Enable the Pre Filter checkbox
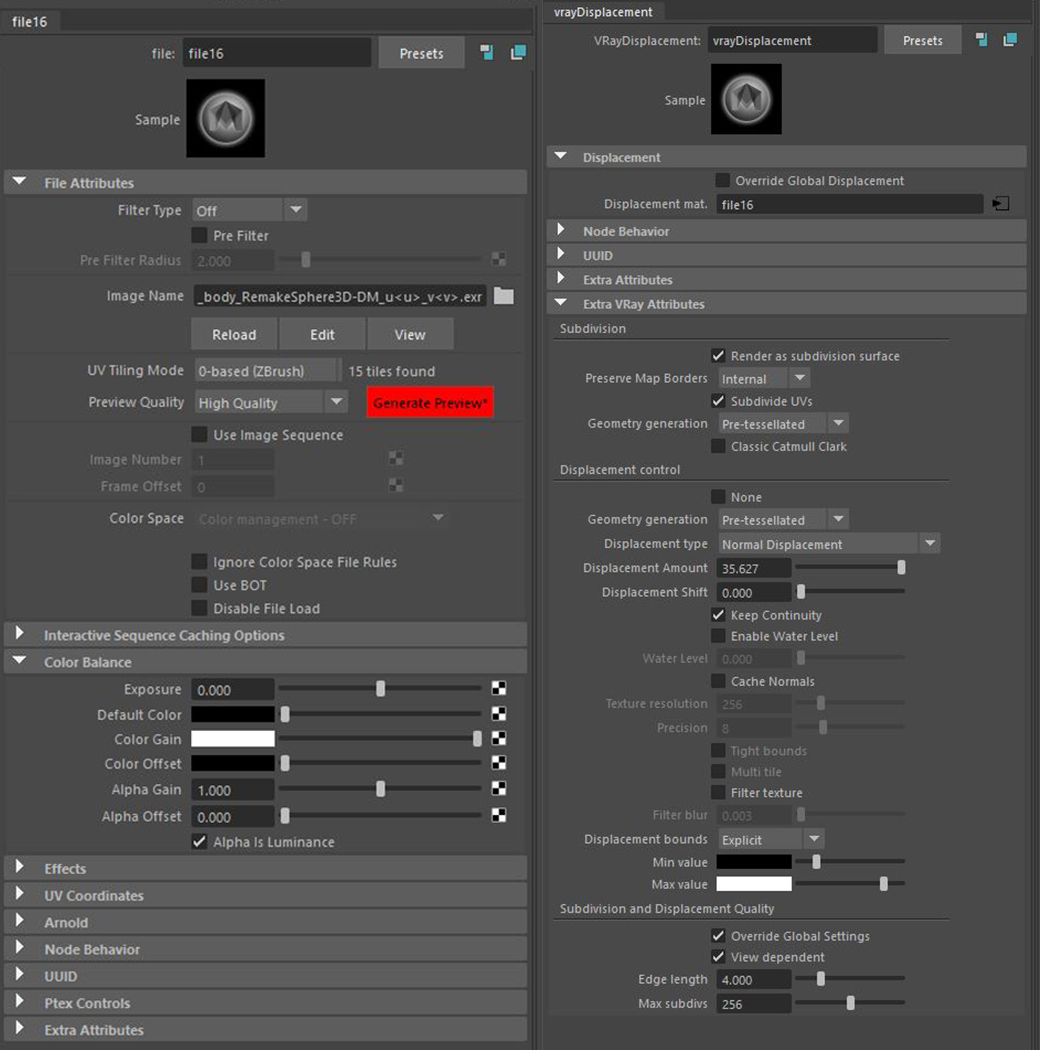The image size is (1040, 1050). pos(199,235)
